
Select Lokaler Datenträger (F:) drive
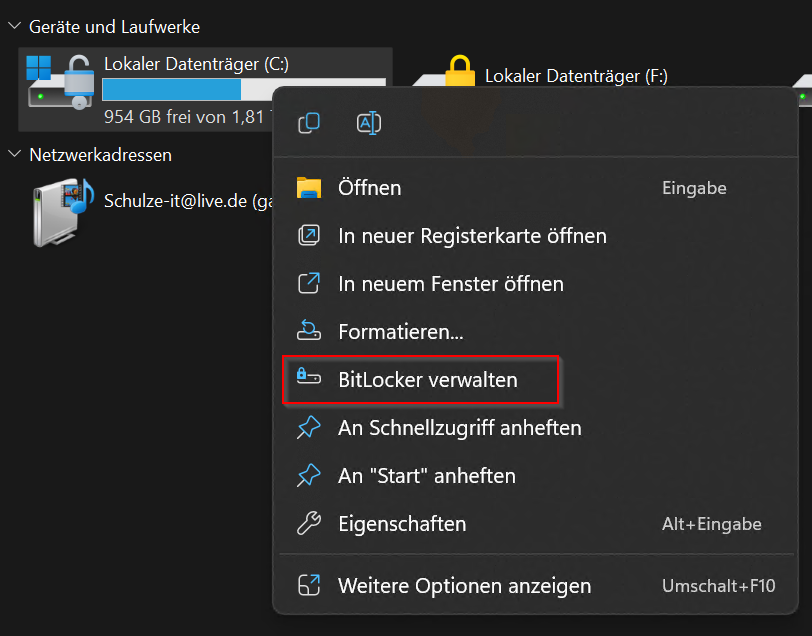[576, 76]
